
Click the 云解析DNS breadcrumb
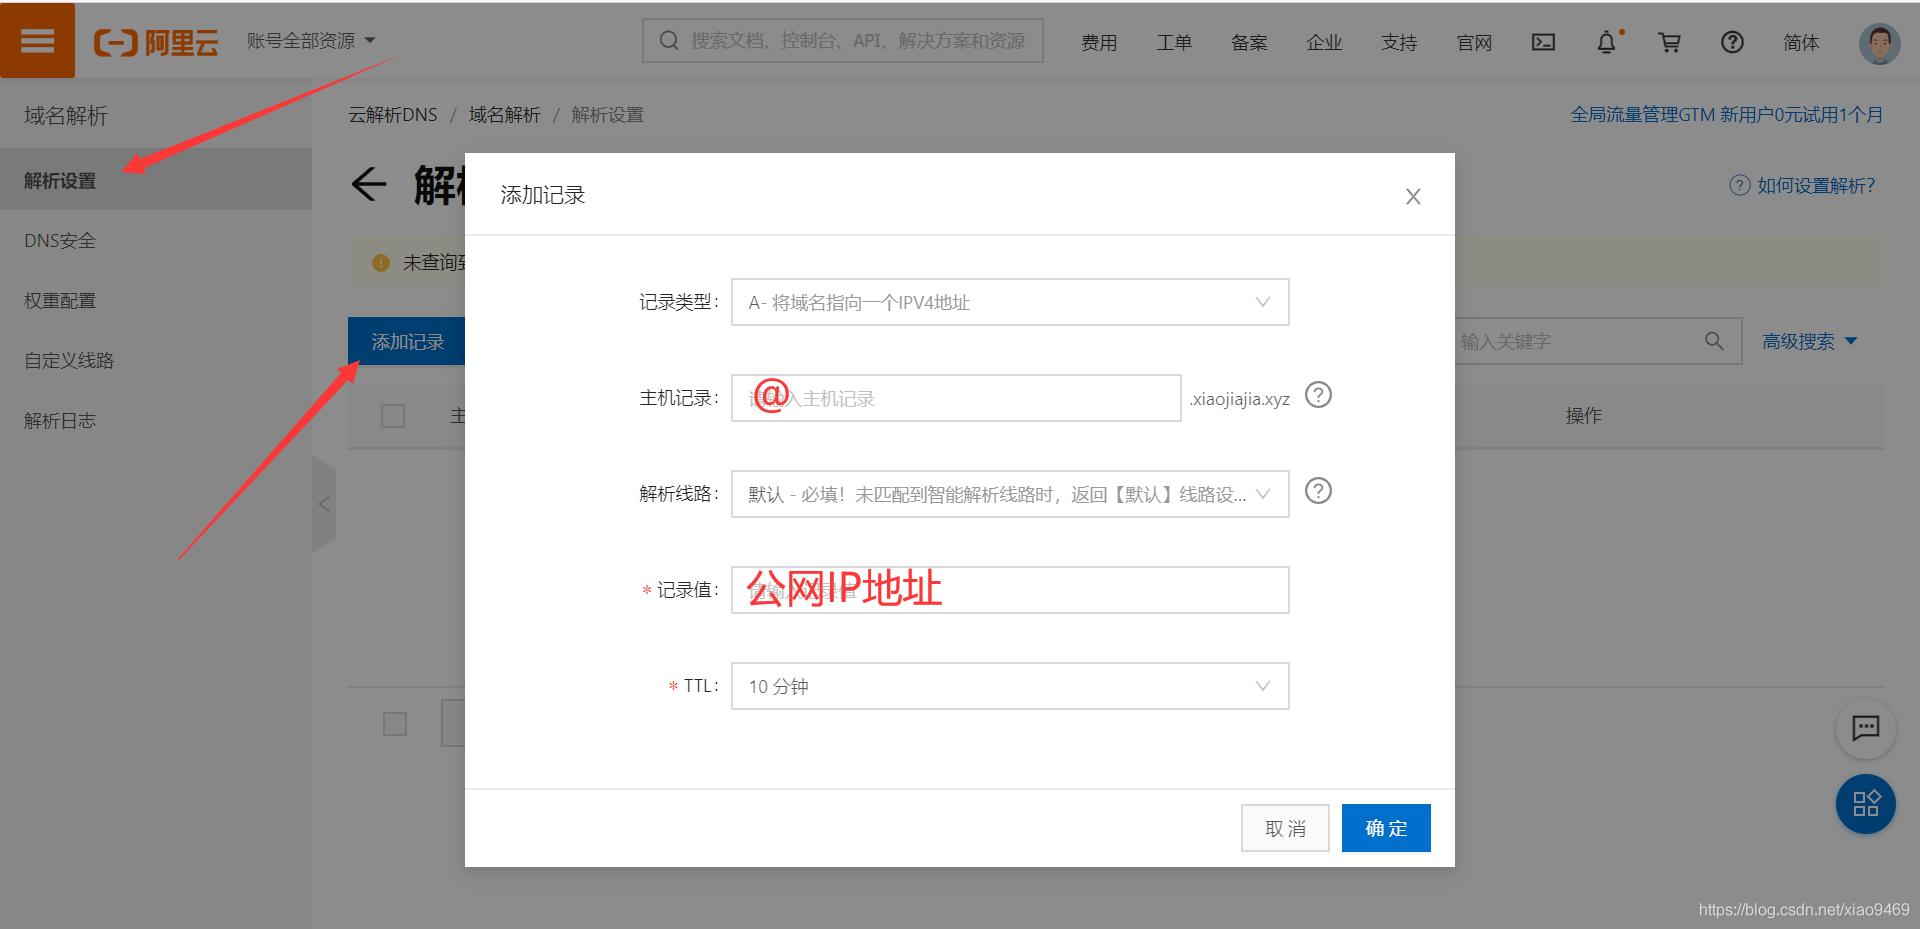pos(393,115)
